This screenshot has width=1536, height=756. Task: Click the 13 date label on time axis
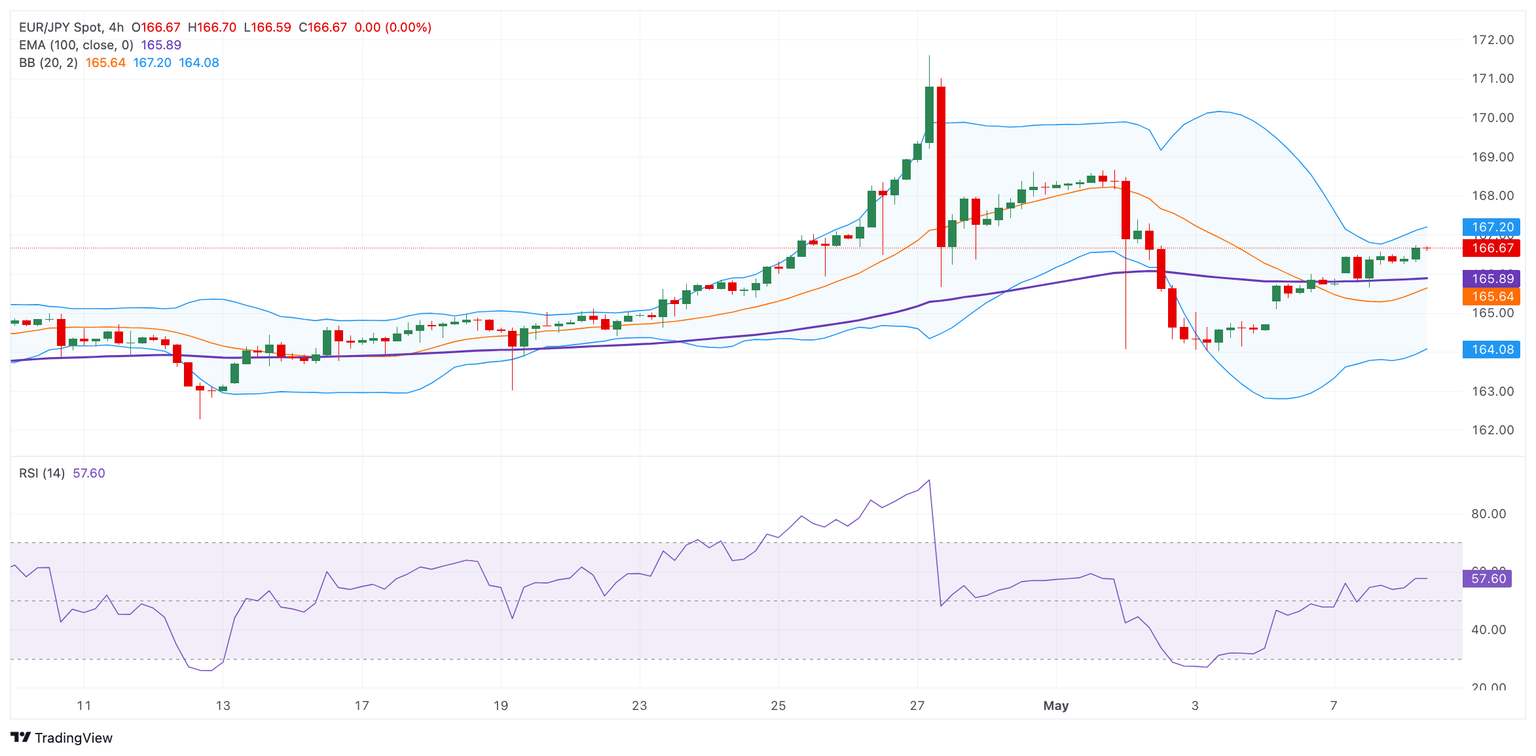click(x=223, y=706)
